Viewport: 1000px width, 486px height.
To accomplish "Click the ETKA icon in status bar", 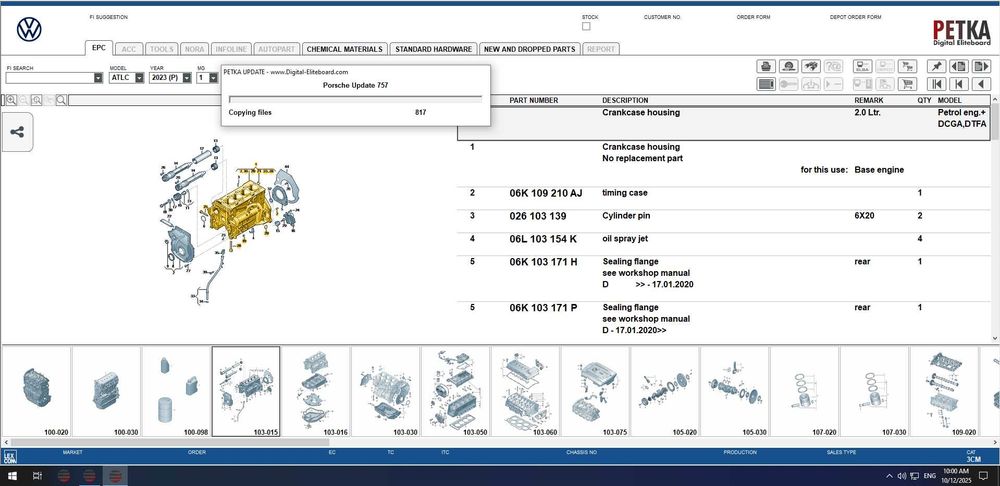I will pyautogui.click(x=10, y=457).
